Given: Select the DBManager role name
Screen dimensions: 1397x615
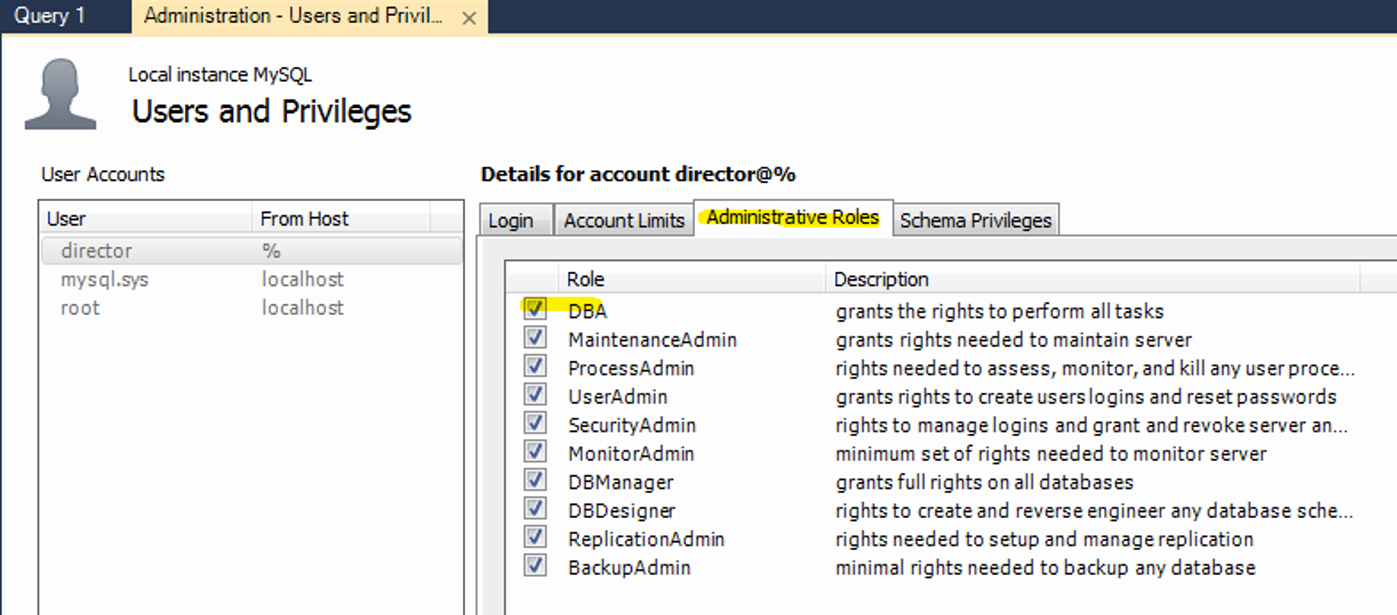Looking at the screenshot, I should [x=621, y=483].
